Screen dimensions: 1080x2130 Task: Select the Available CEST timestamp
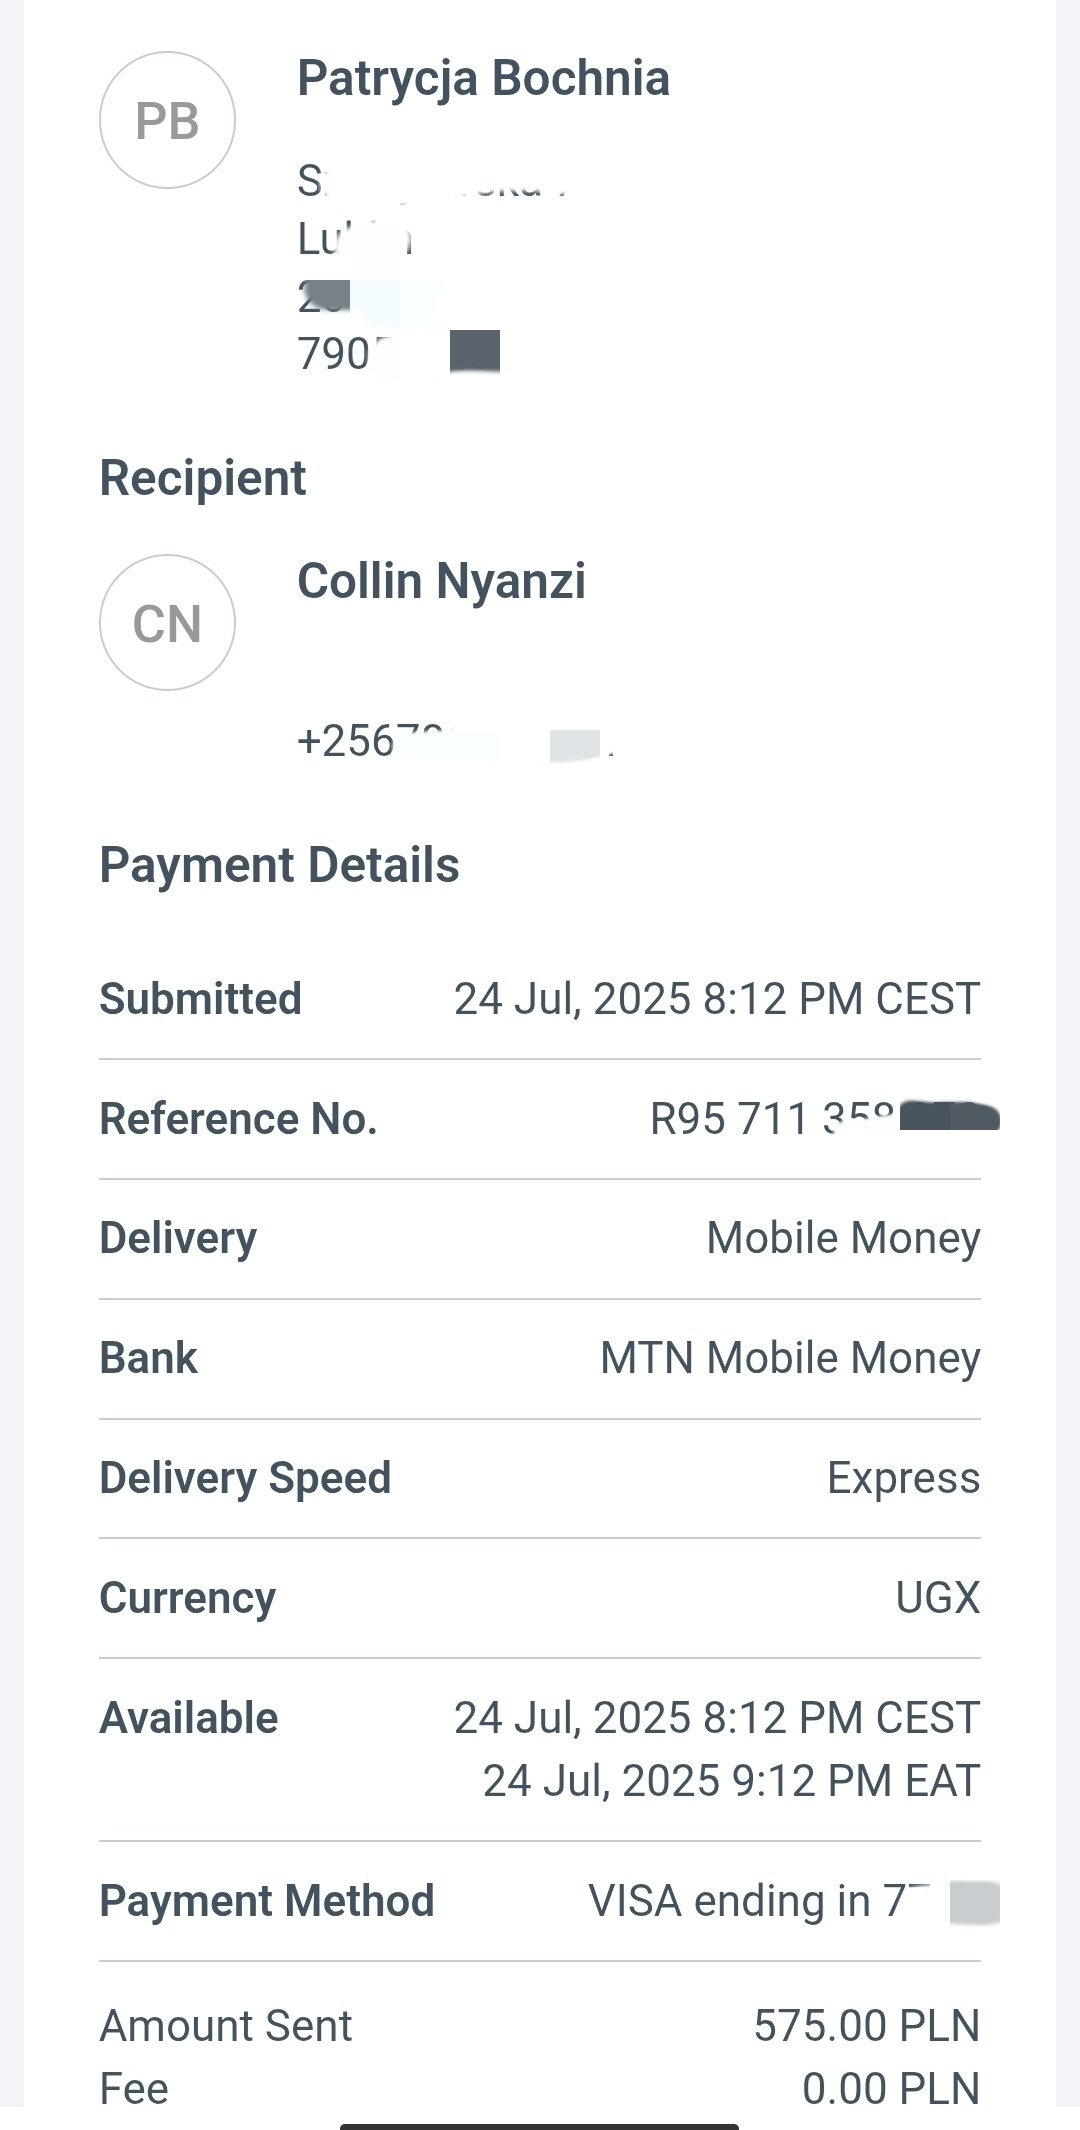coord(717,1718)
